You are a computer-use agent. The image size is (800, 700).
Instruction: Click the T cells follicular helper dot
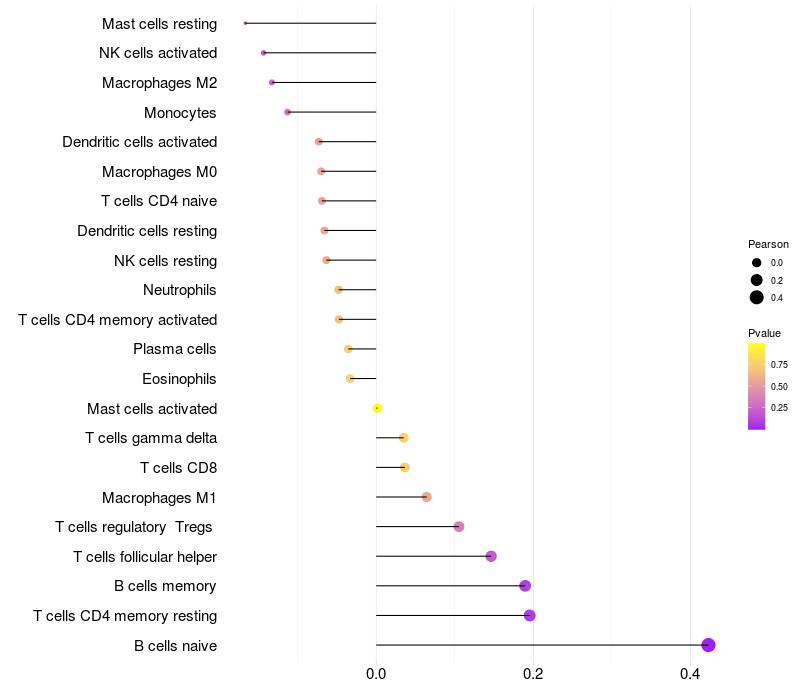coord(491,556)
